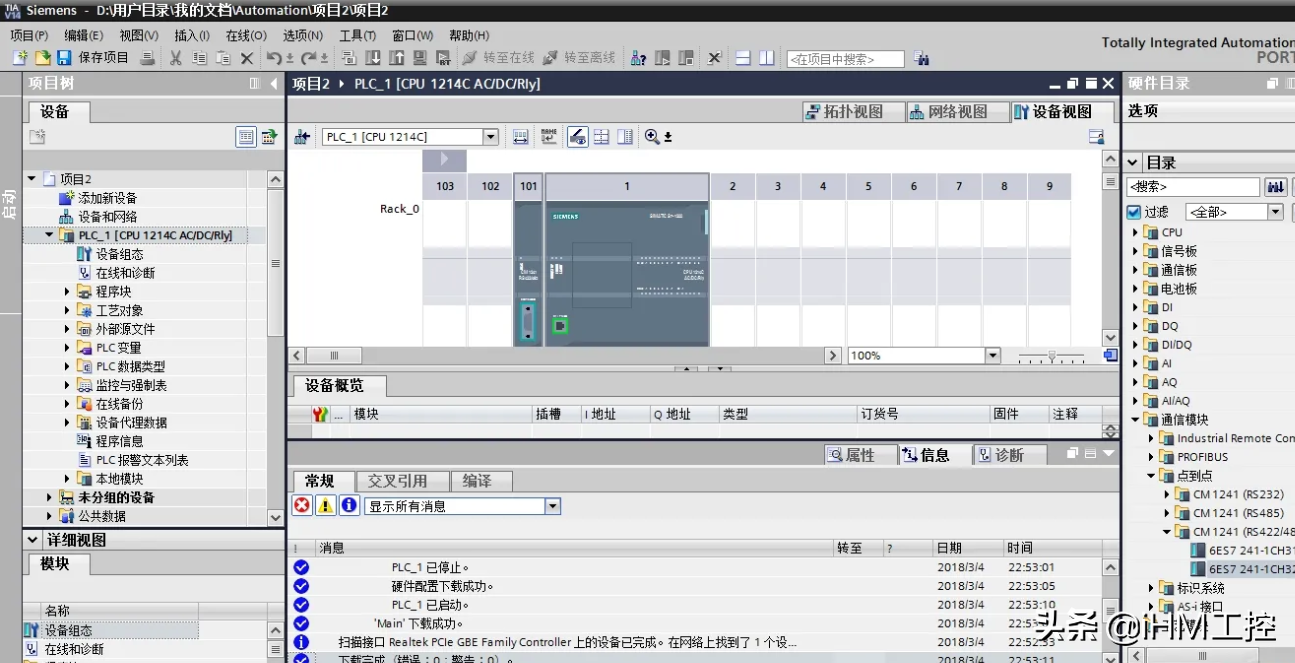
Task: Open the 设备概览 tab
Action: tap(335, 386)
